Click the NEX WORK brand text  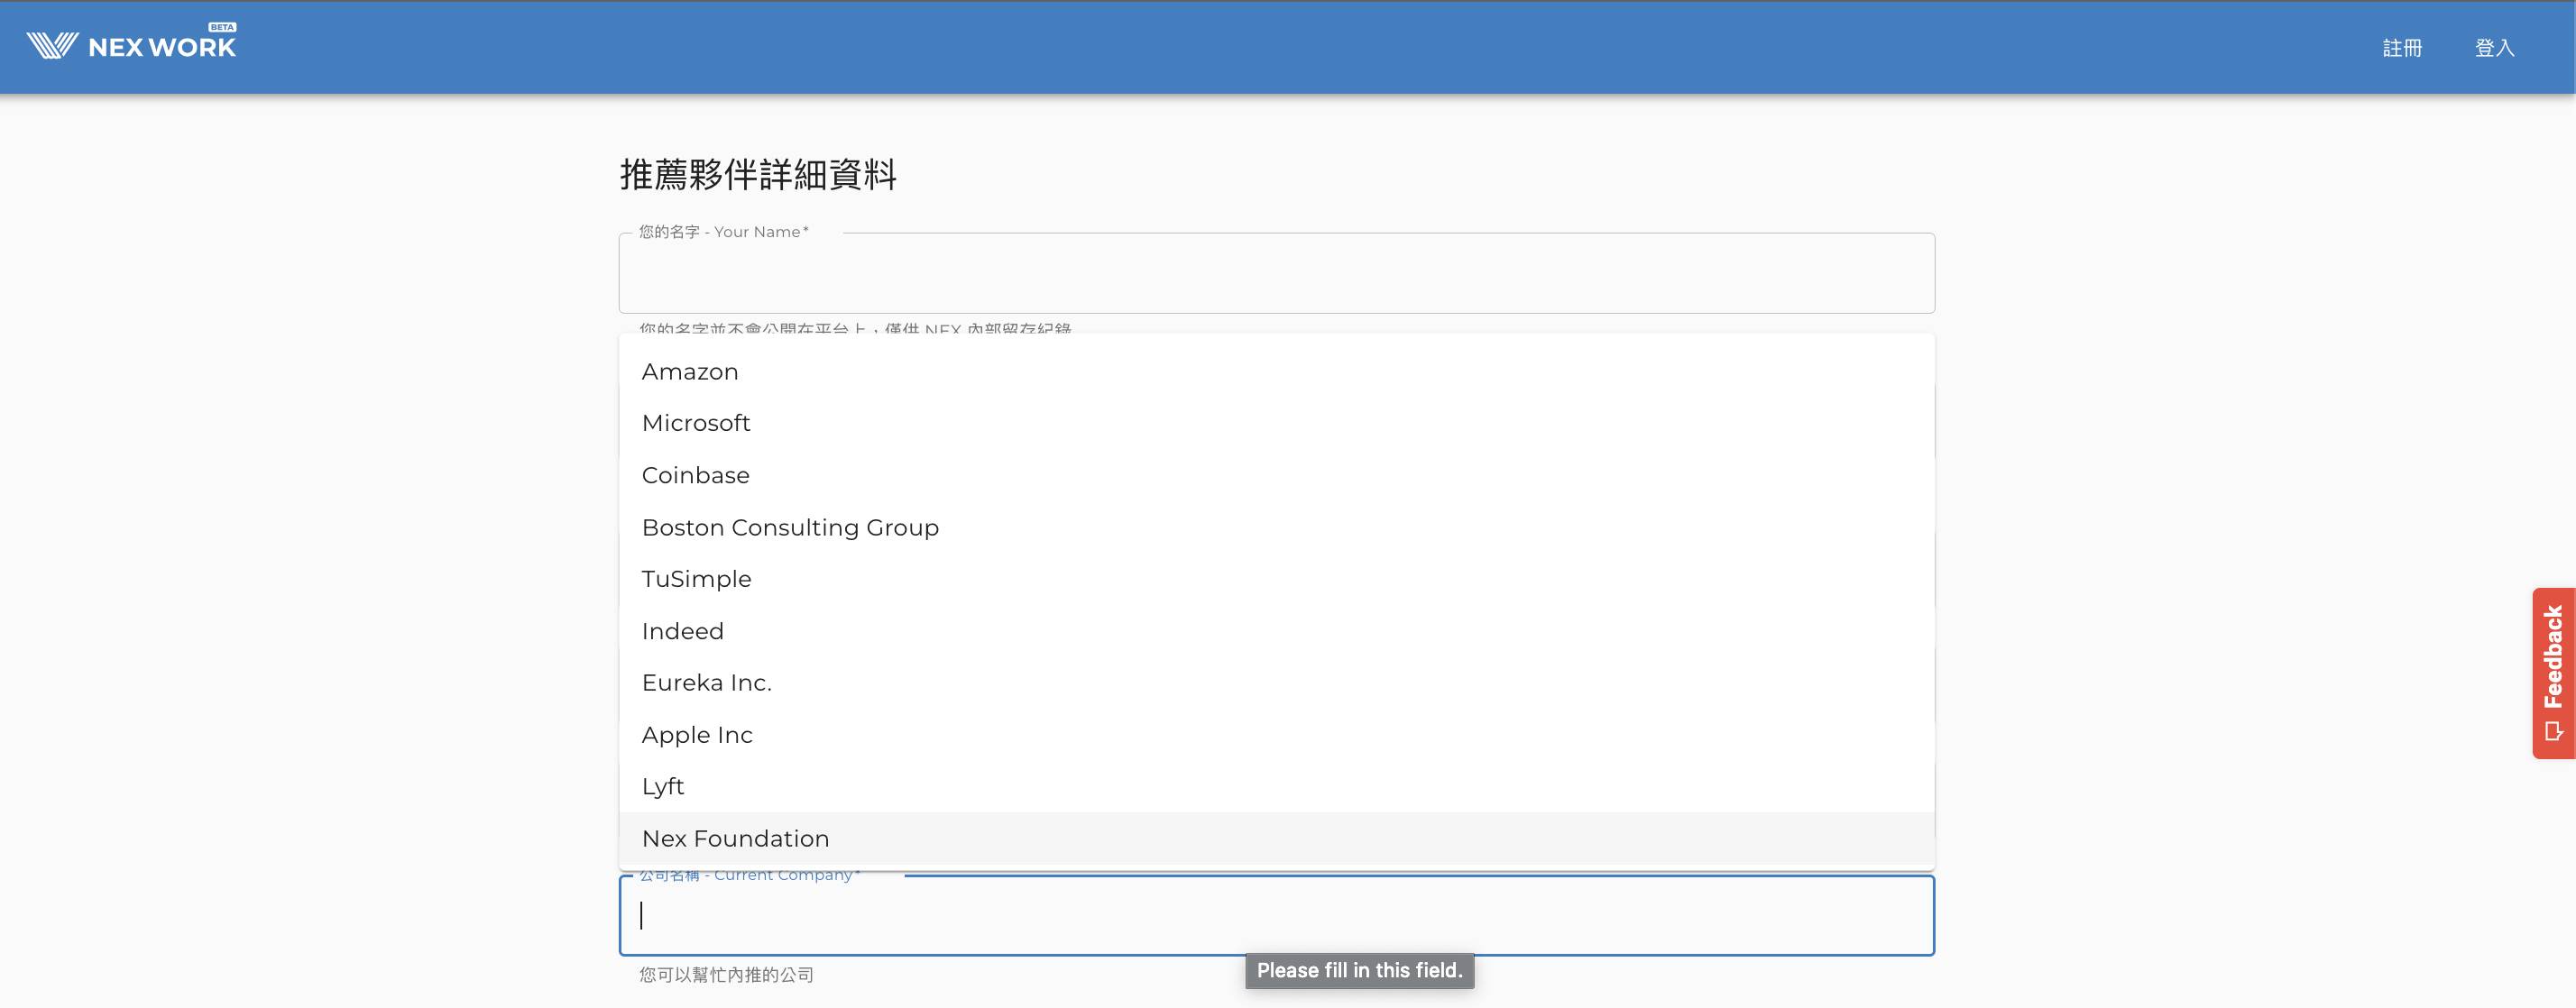coord(162,48)
